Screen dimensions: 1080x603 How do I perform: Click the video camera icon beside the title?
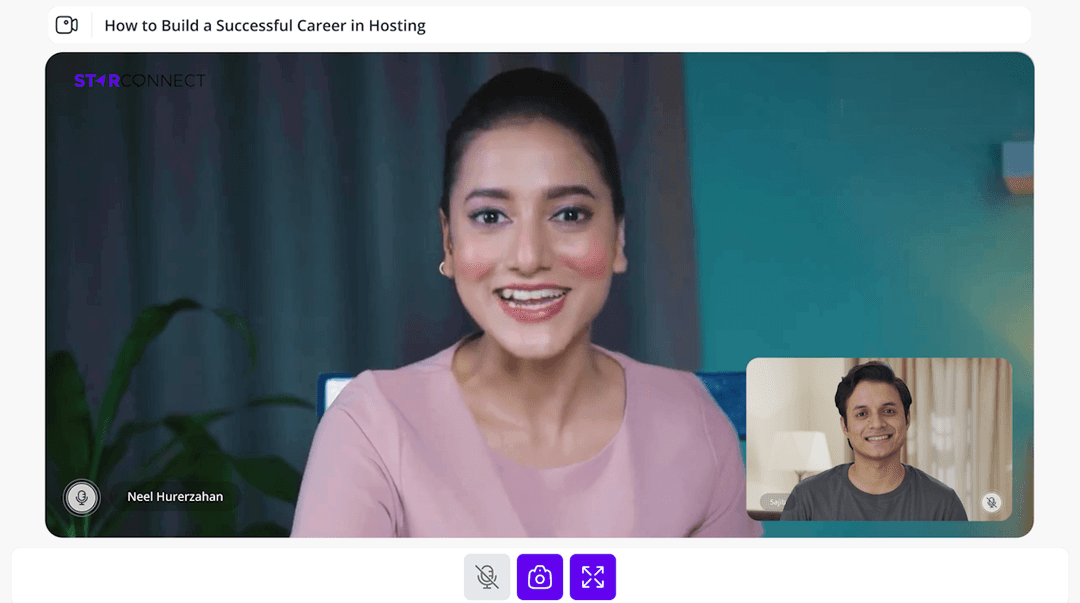(x=67, y=25)
